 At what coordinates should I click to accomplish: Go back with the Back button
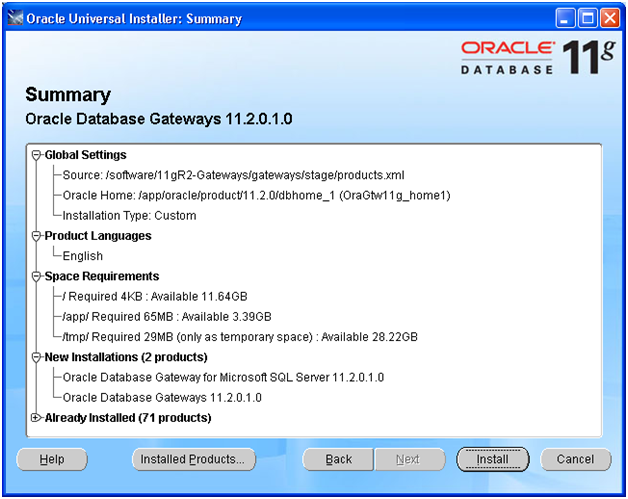tap(338, 459)
